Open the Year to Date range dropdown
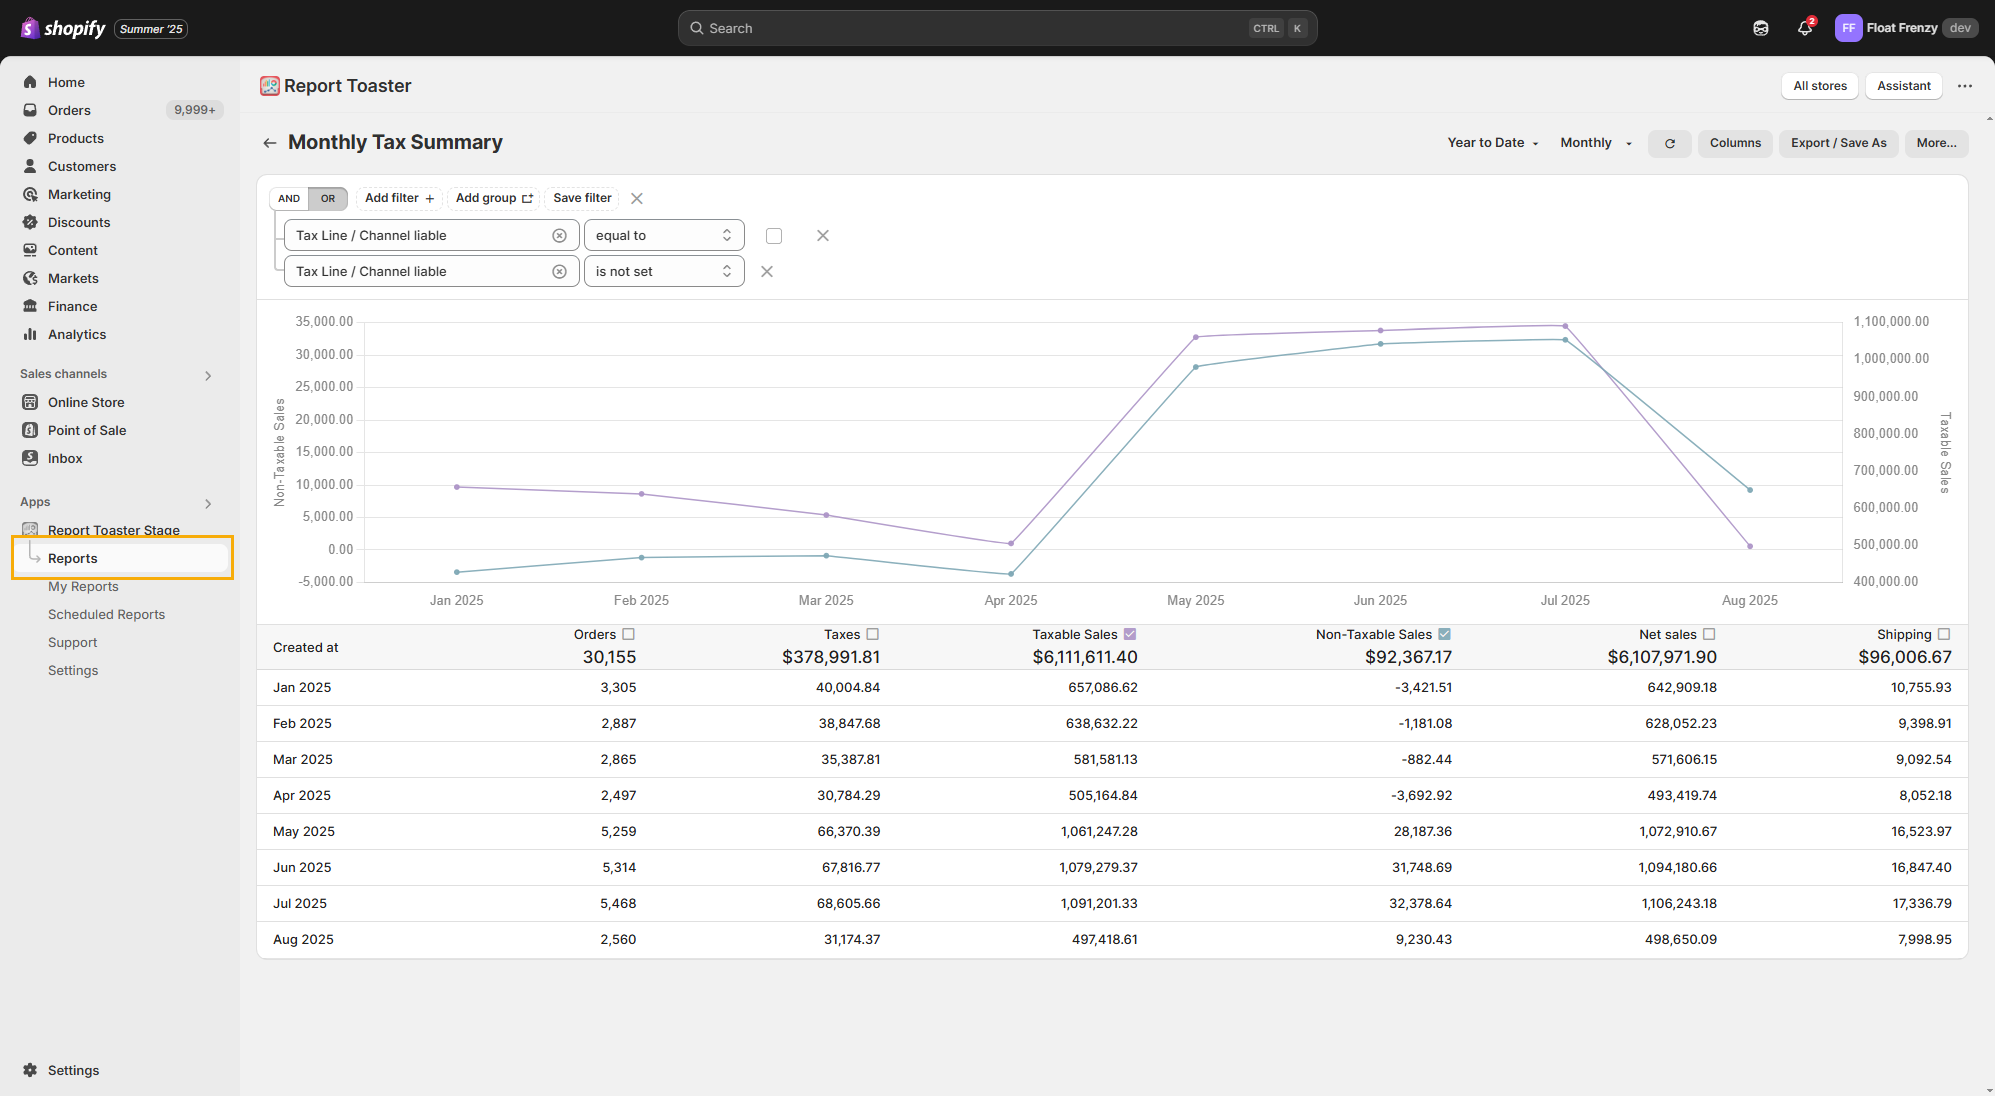This screenshot has height=1096, width=1995. click(1492, 143)
